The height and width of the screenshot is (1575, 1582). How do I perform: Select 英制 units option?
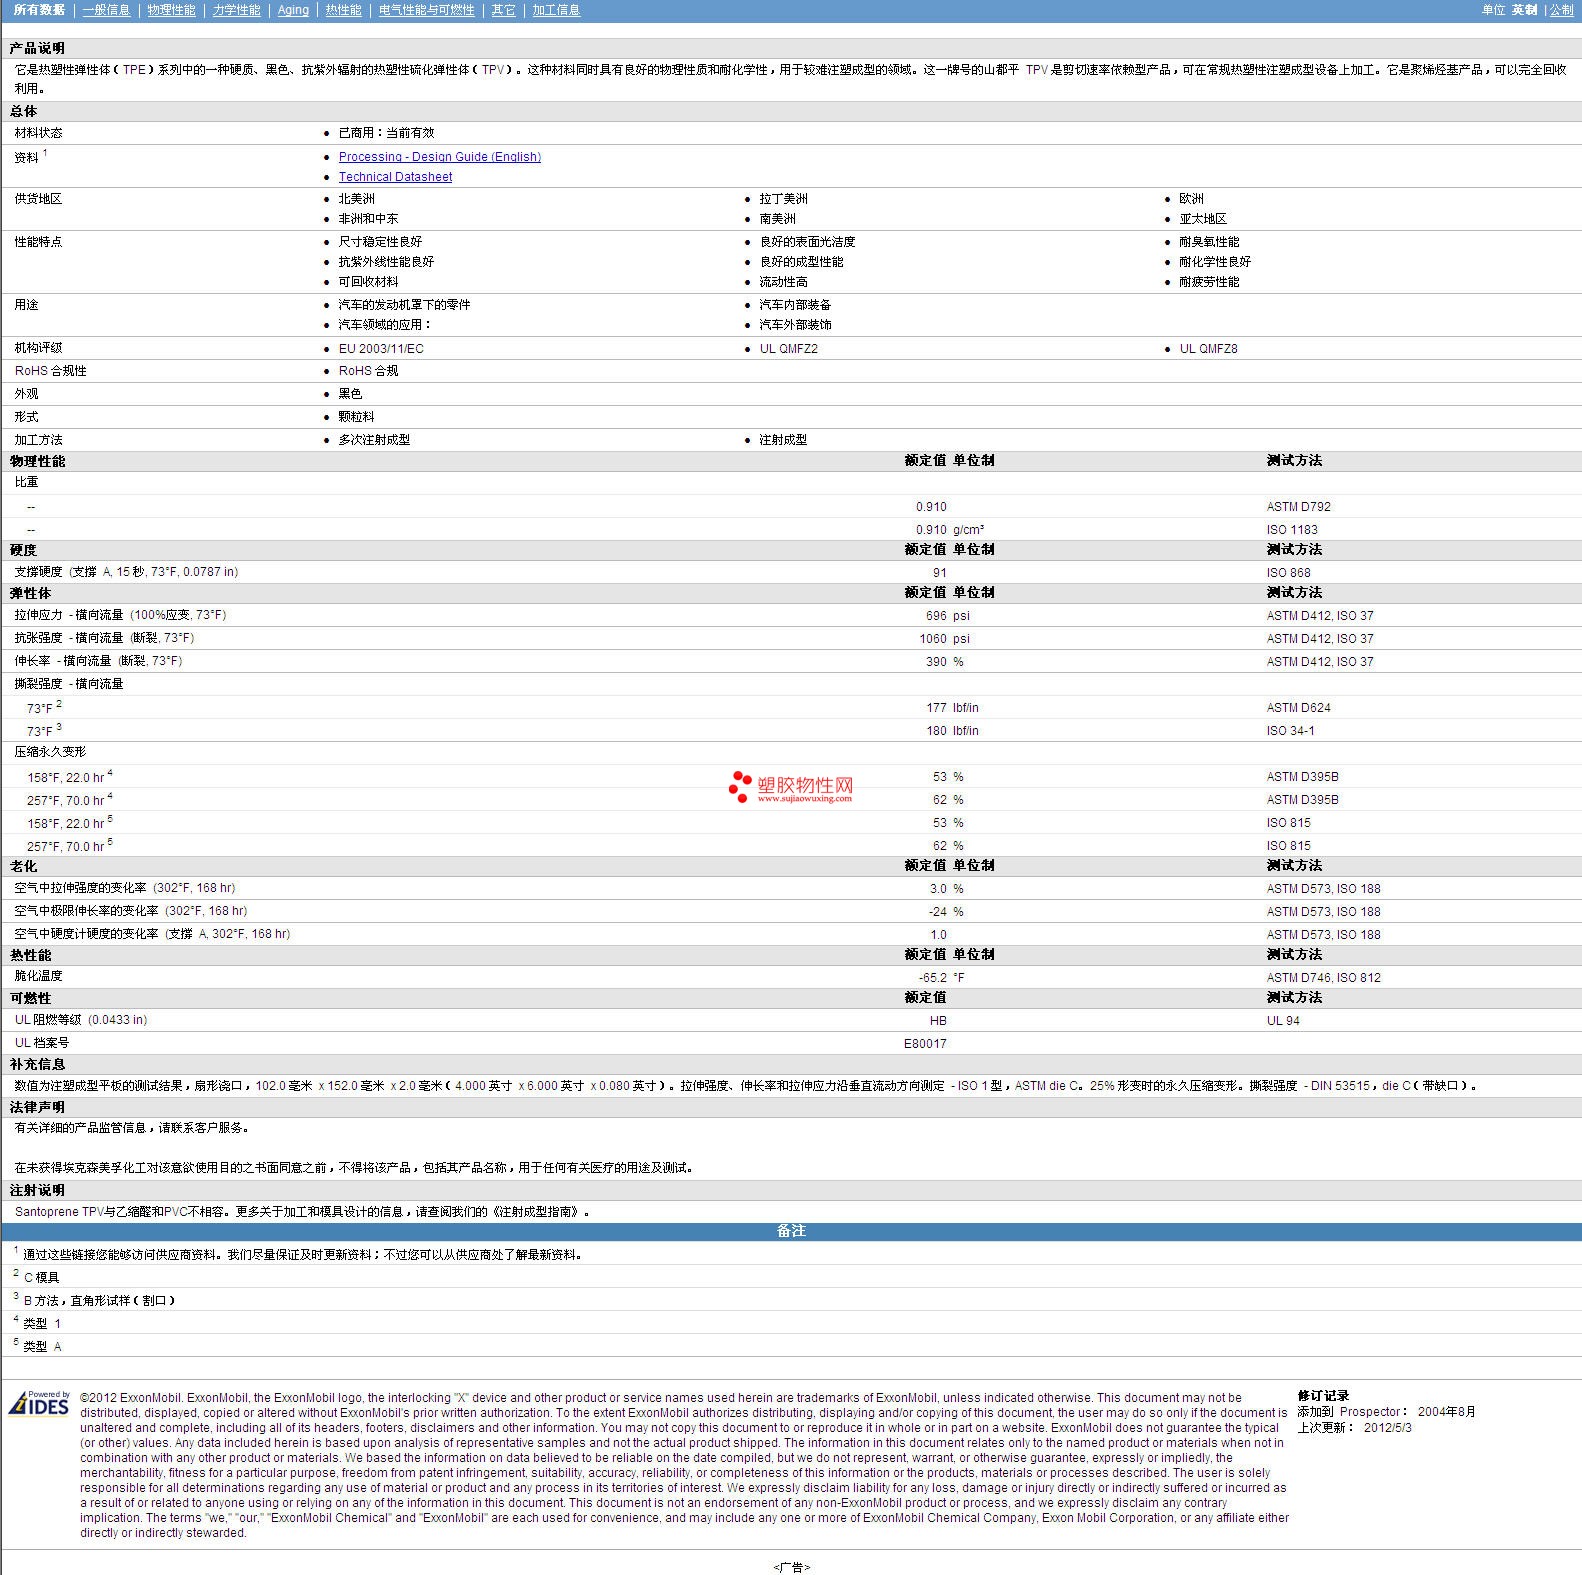[x=1524, y=10]
